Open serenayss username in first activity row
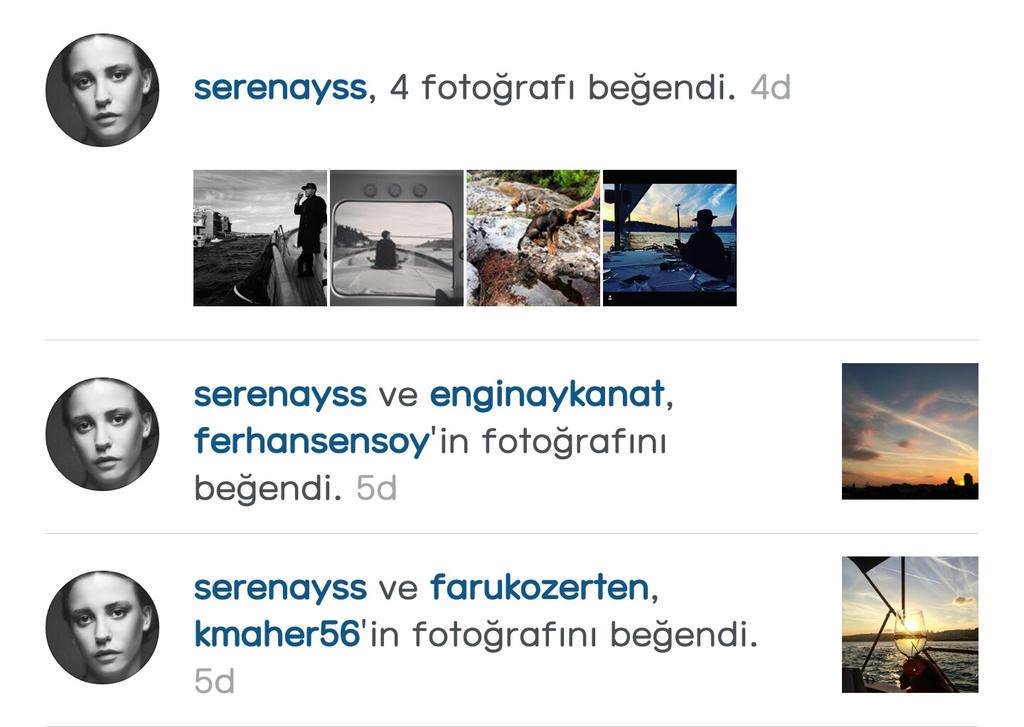The image size is (1024, 727). click(x=280, y=88)
